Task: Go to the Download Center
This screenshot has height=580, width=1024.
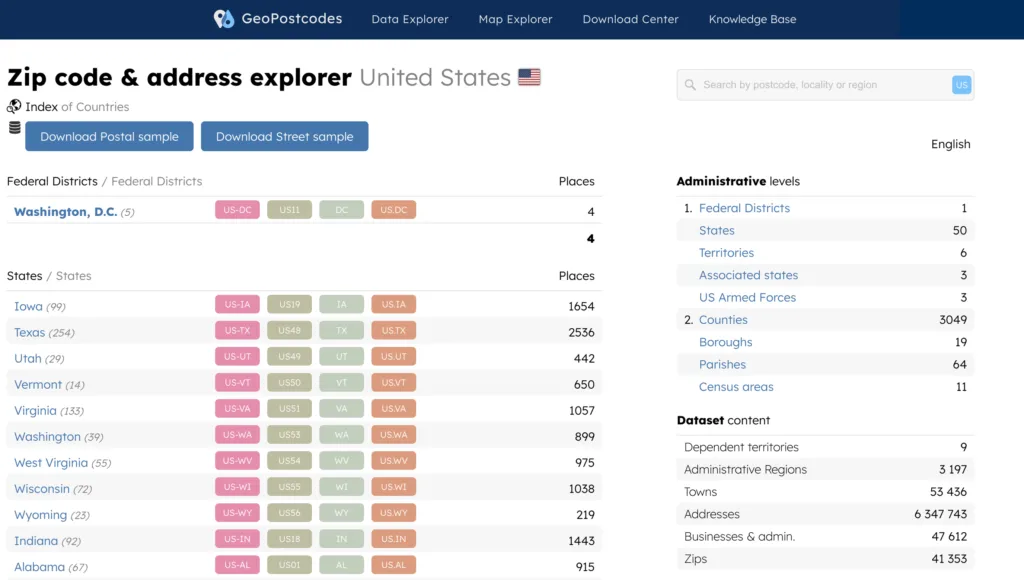Action: [630, 19]
